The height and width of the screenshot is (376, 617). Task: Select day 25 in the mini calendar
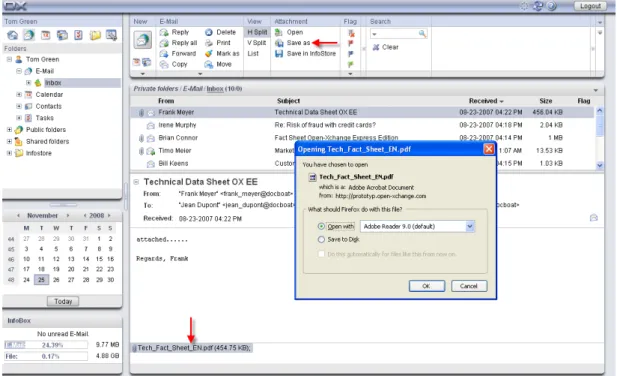point(41,280)
